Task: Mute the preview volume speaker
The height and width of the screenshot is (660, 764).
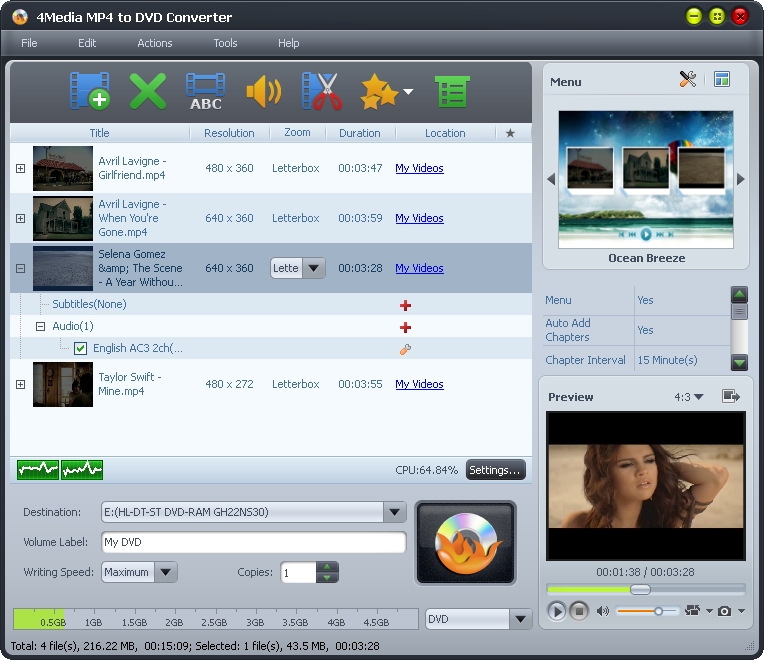Action: (x=603, y=611)
